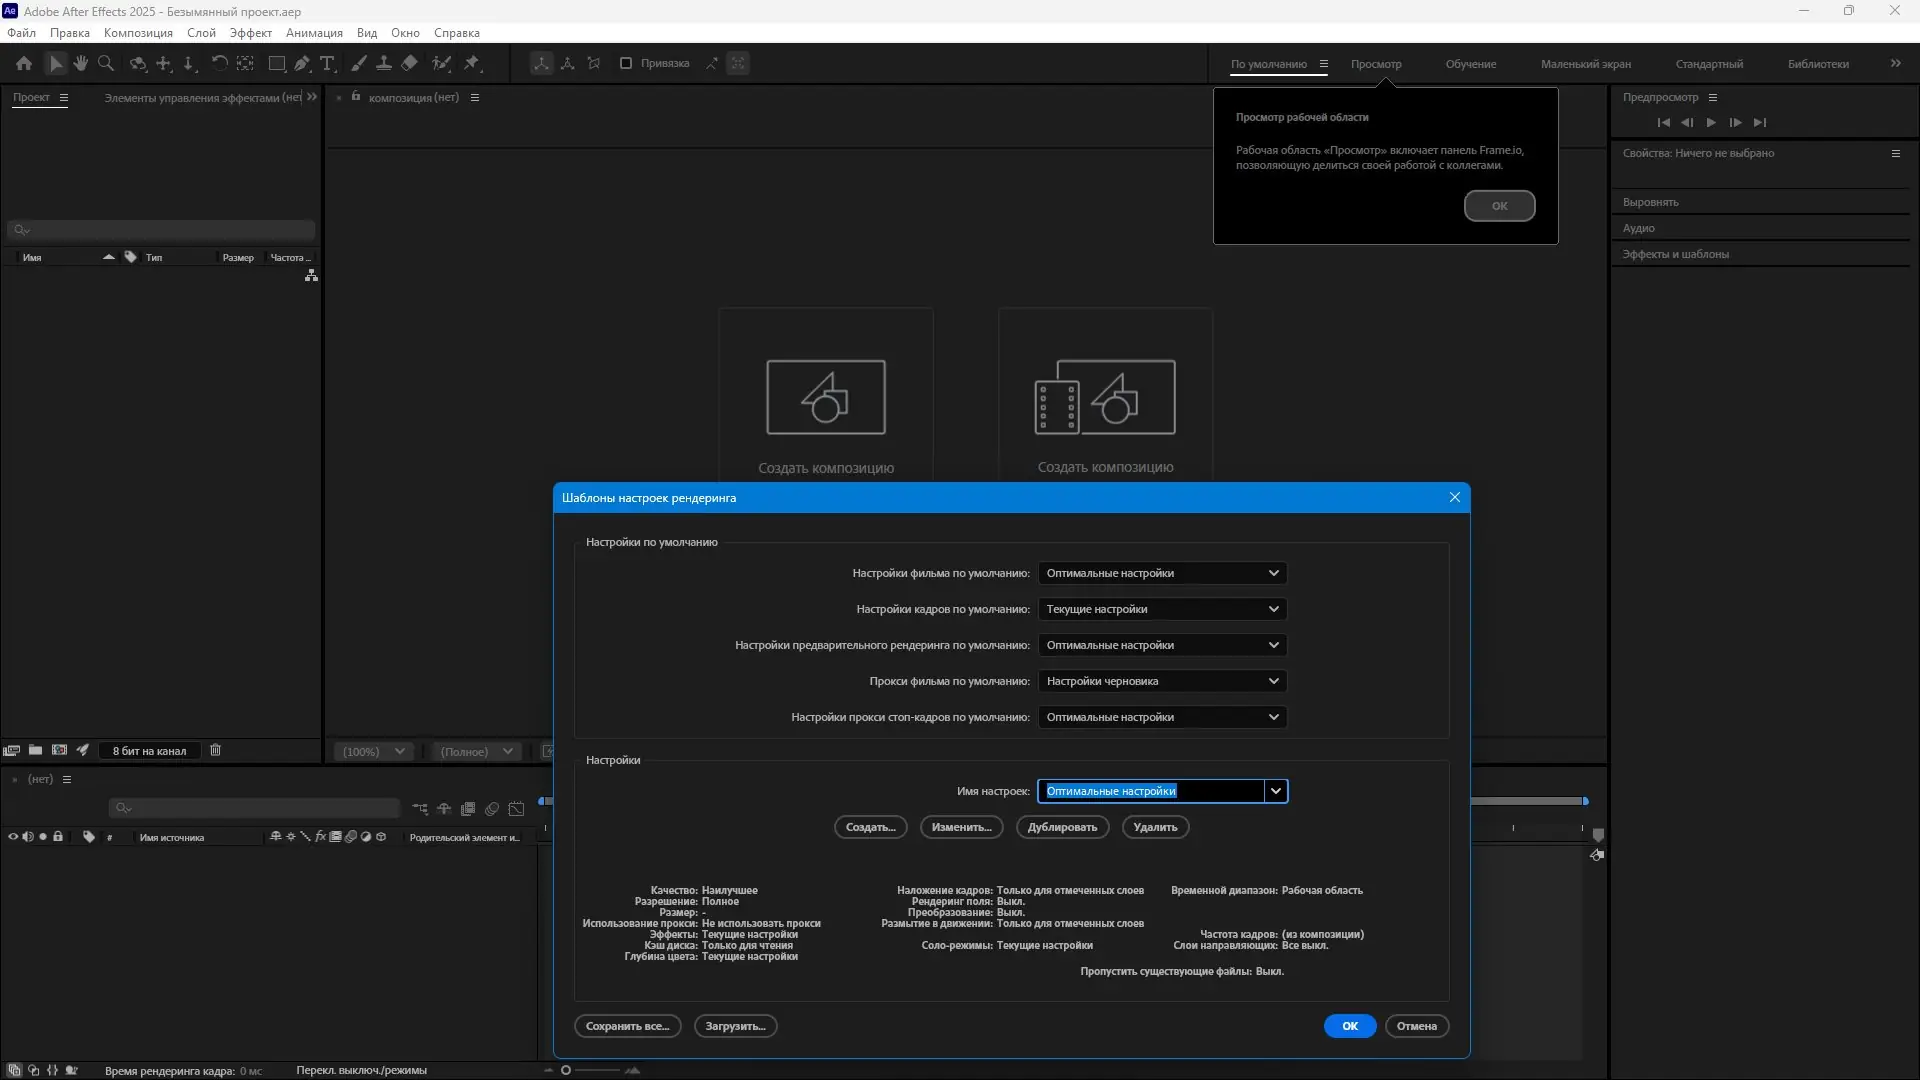Select the Hand tool
This screenshot has height=1080, width=1920.
(80, 63)
